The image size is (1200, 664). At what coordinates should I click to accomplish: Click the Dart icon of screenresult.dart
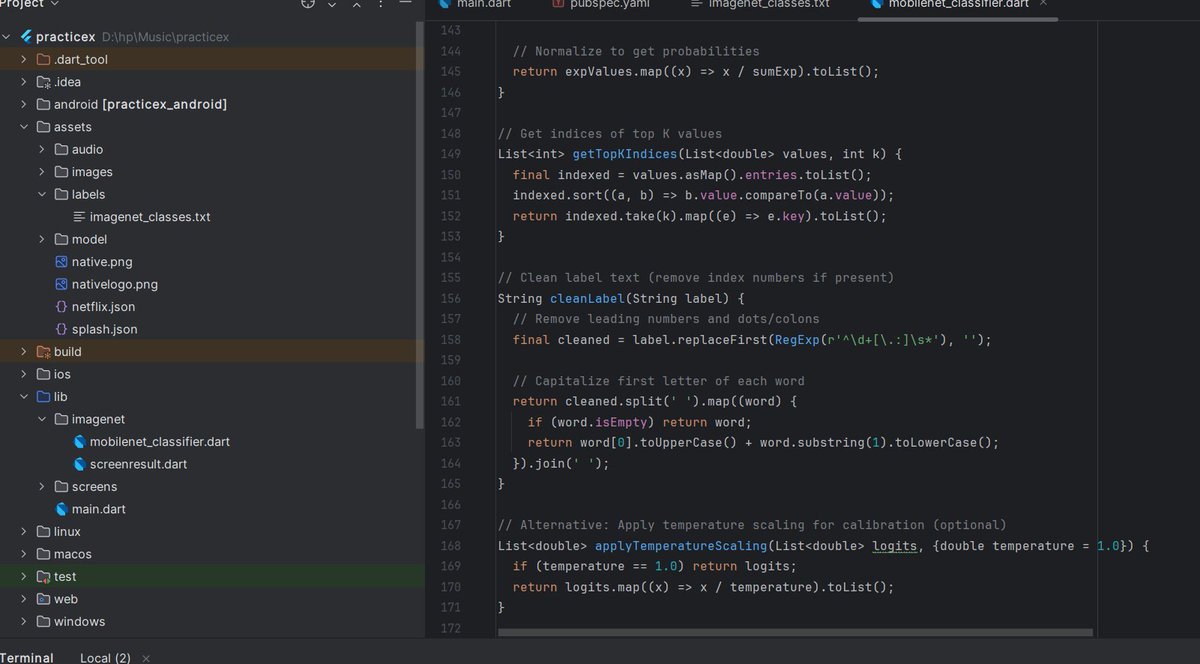(79, 464)
